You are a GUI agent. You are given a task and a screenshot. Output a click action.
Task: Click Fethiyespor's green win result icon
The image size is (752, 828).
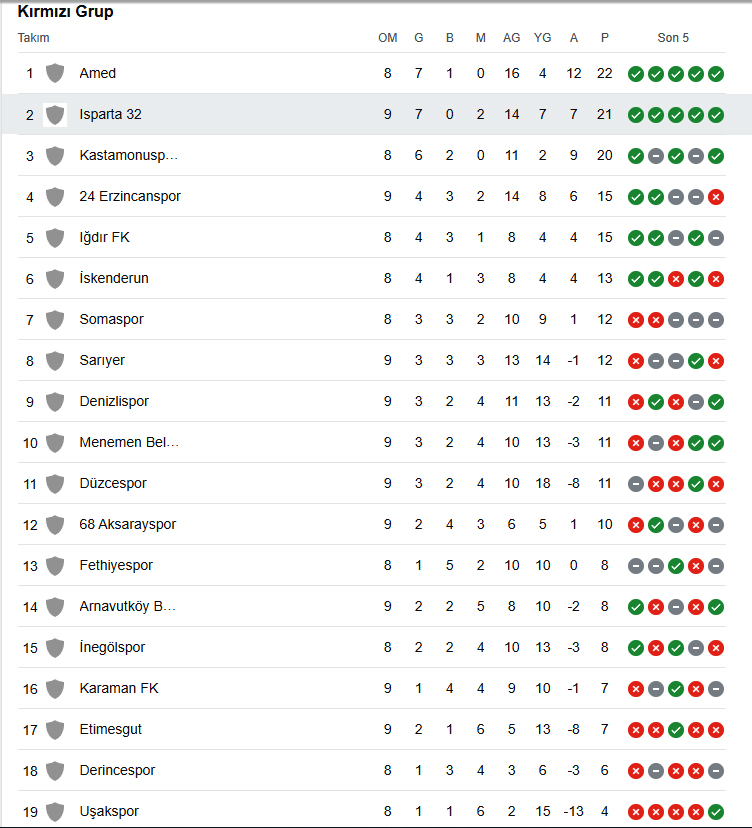[675, 566]
